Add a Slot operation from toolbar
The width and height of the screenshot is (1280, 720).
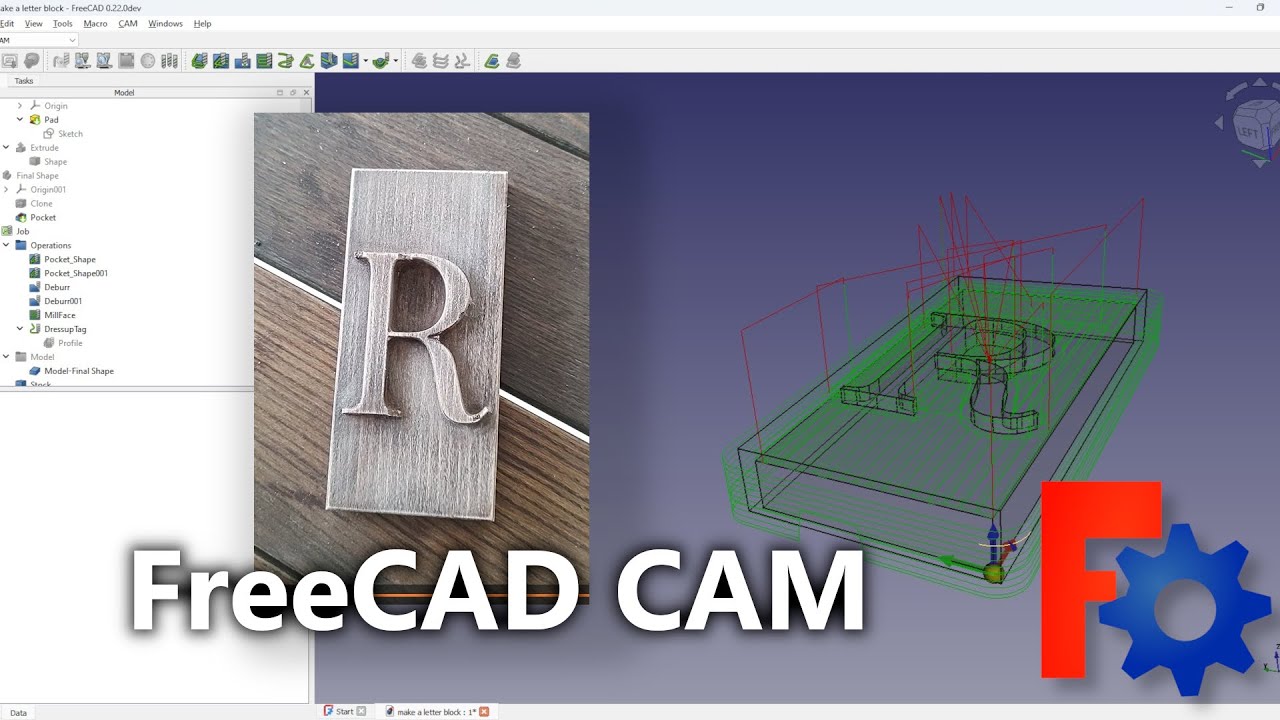coord(329,61)
